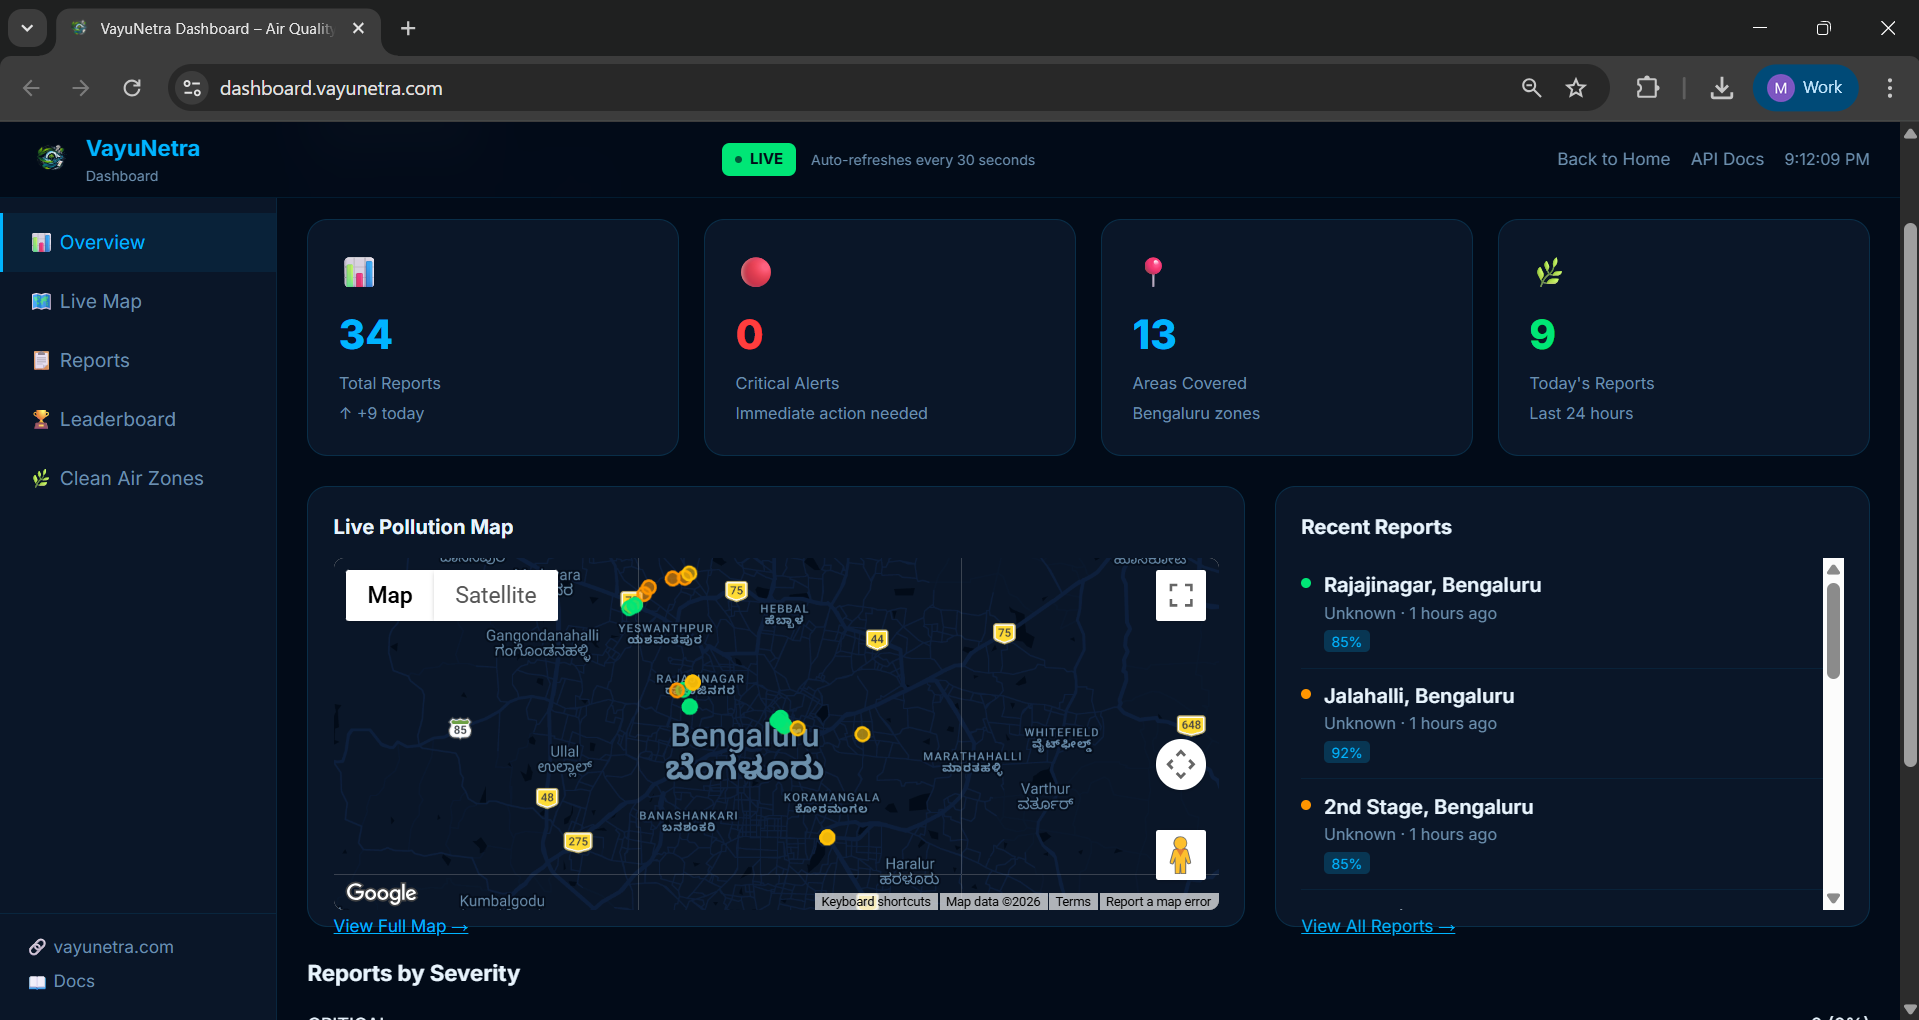Select Back to Home
This screenshot has width=1919, height=1020.
click(1613, 159)
